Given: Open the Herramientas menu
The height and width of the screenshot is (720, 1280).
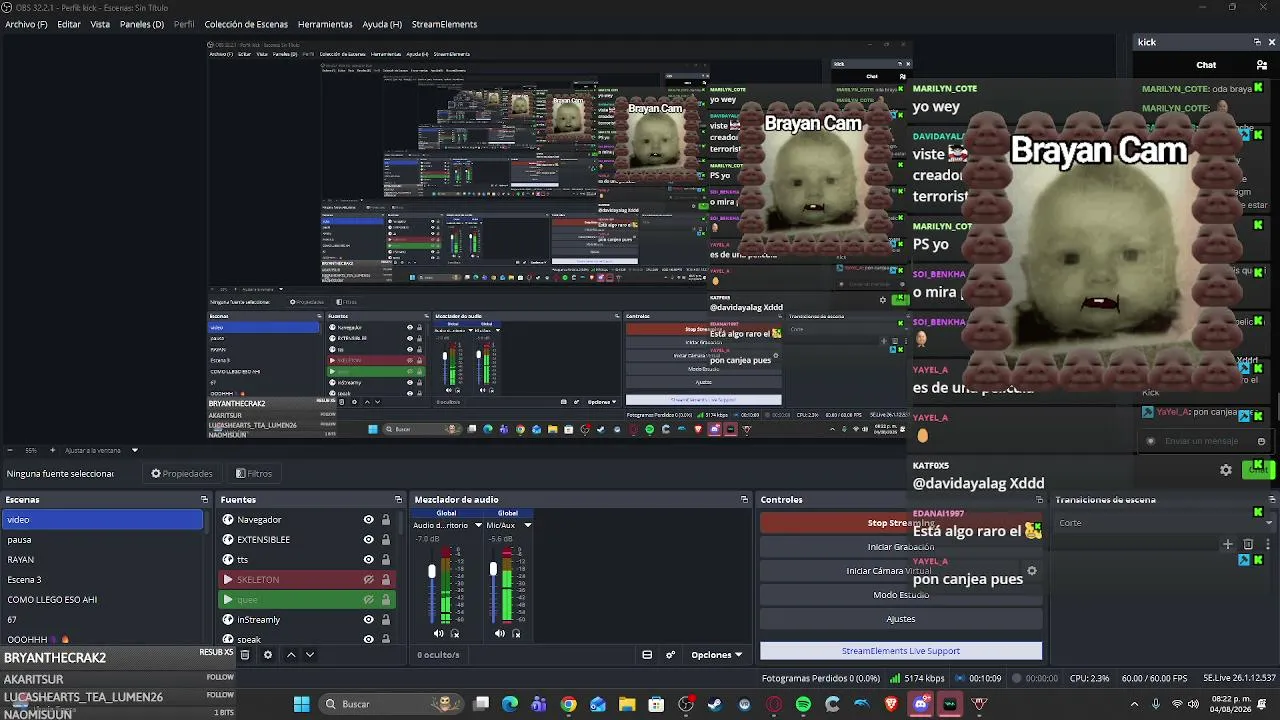Looking at the screenshot, I should [x=325, y=24].
